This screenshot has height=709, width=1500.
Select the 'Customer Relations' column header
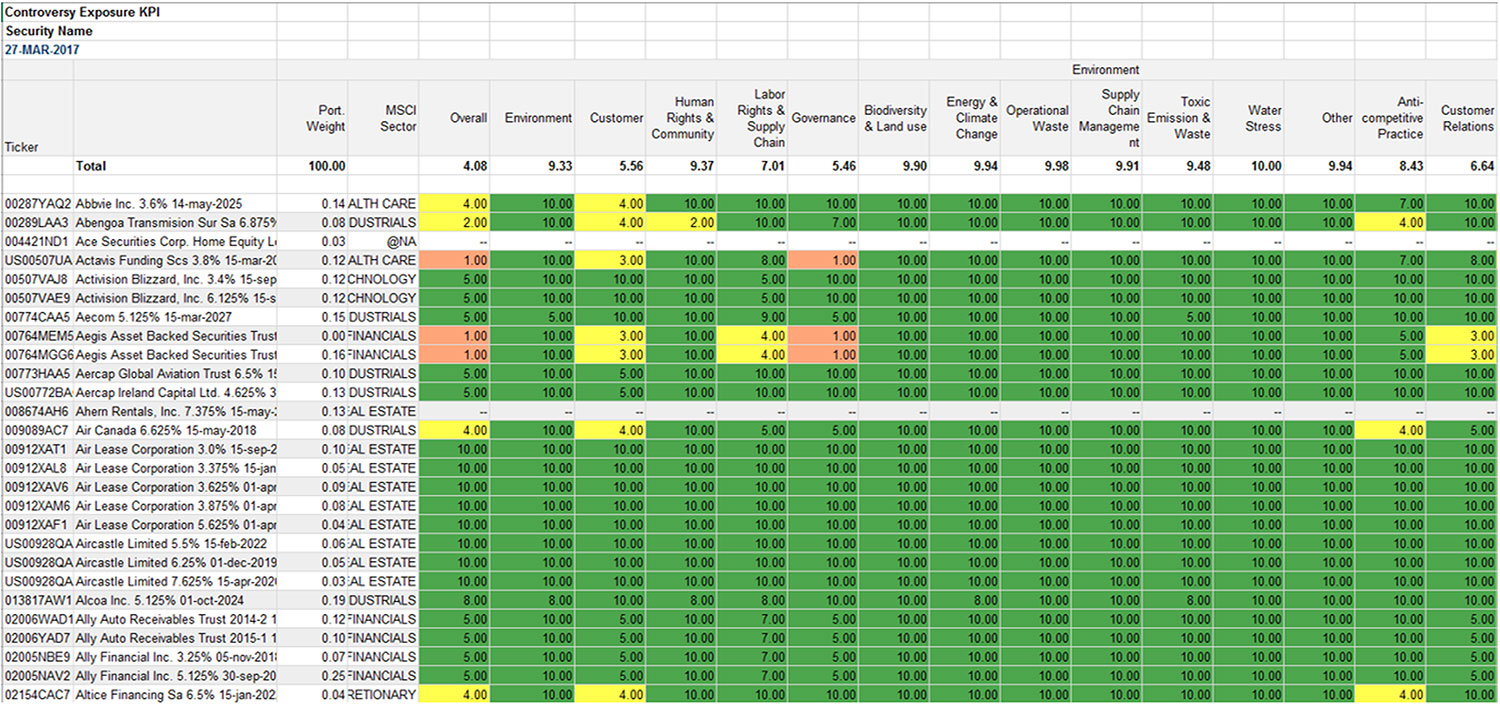(x=1467, y=118)
